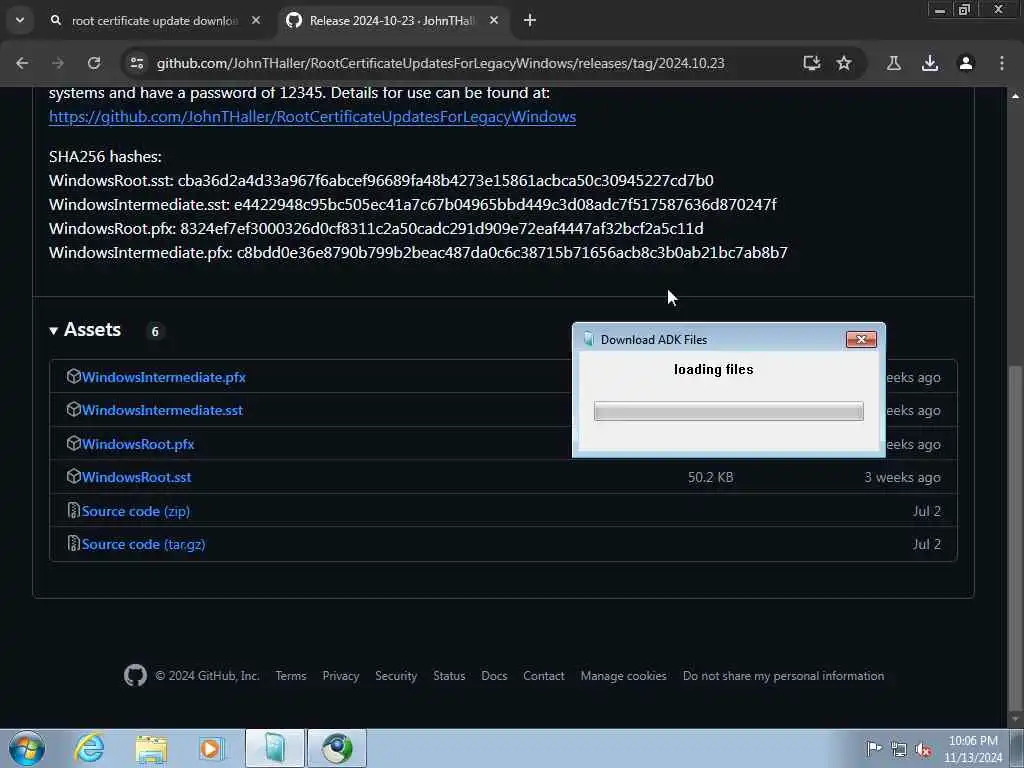The height and width of the screenshot is (768, 1024).
Task: Click the github.com URL address field
Action: [440, 63]
